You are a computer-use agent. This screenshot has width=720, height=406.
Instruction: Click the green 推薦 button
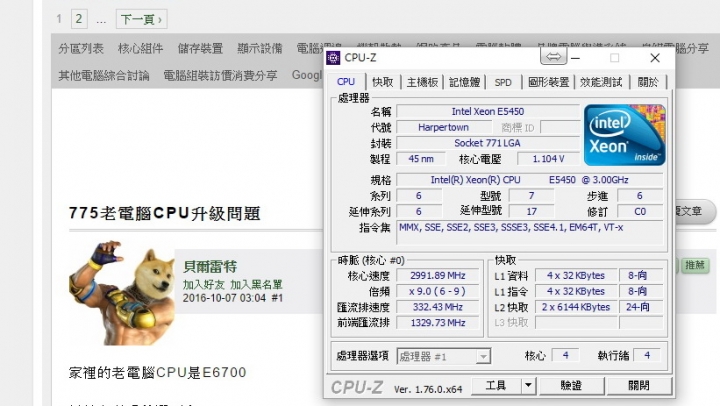pyautogui.click(x=695, y=265)
